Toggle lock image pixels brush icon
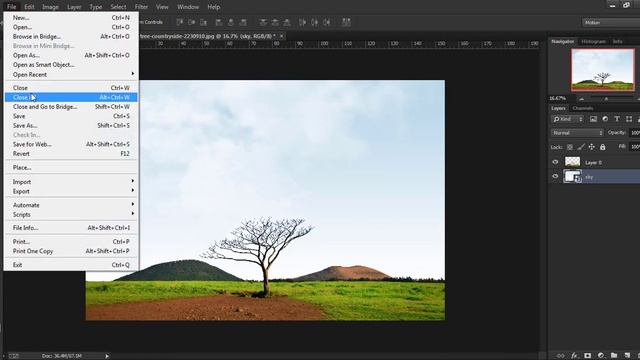This screenshot has width=640, height=360. click(x=581, y=147)
